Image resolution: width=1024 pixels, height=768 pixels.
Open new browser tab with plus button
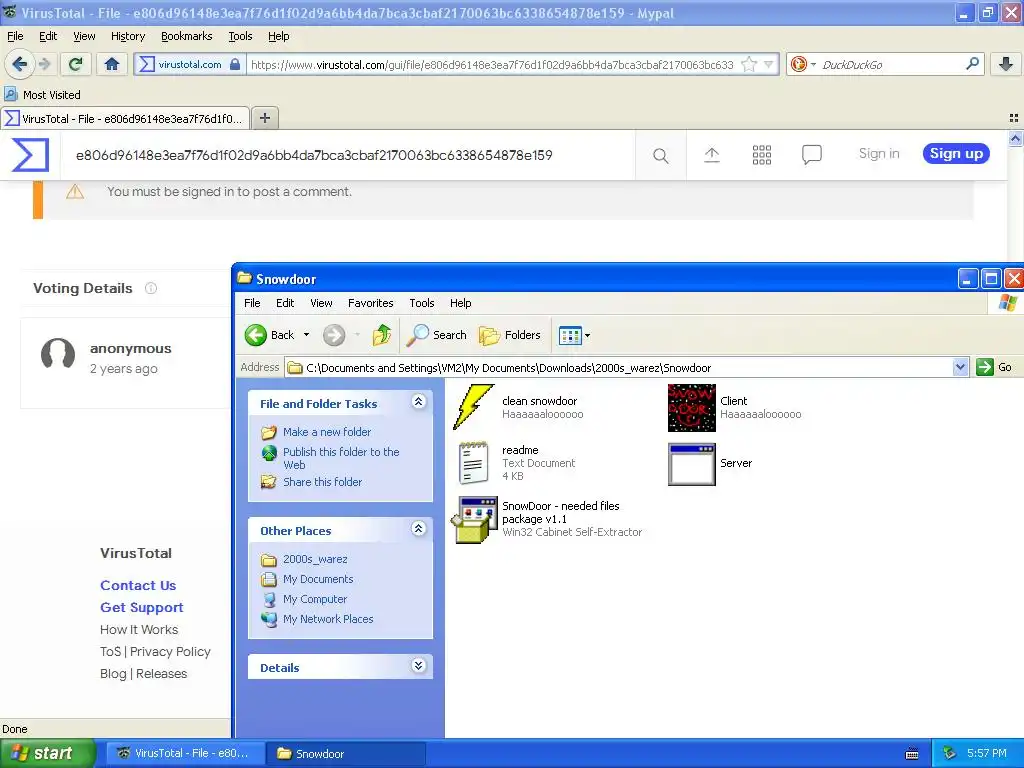point(264,118)
